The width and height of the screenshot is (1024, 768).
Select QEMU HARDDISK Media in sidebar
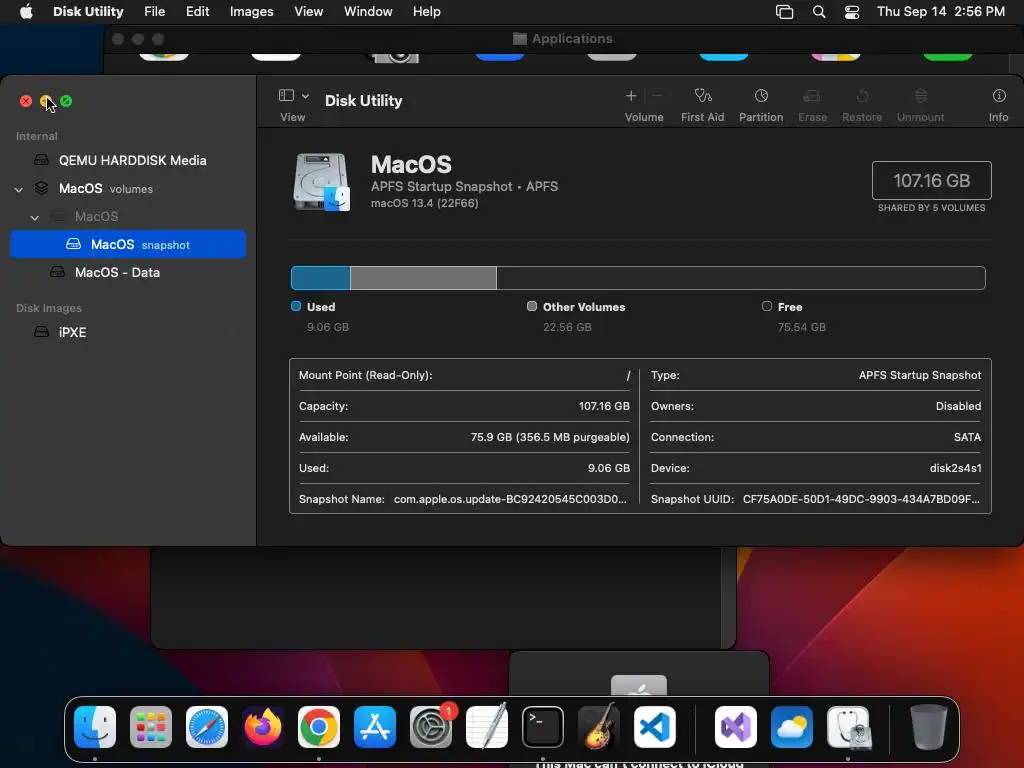pos(128,160)
